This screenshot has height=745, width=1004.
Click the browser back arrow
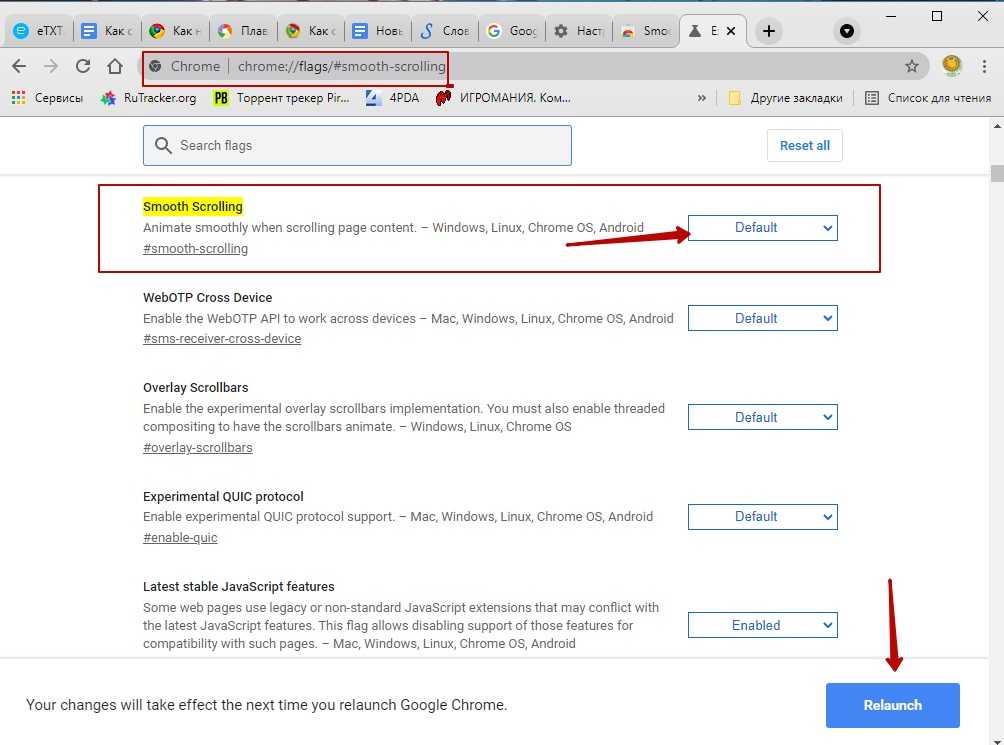(x=18, y=66)
